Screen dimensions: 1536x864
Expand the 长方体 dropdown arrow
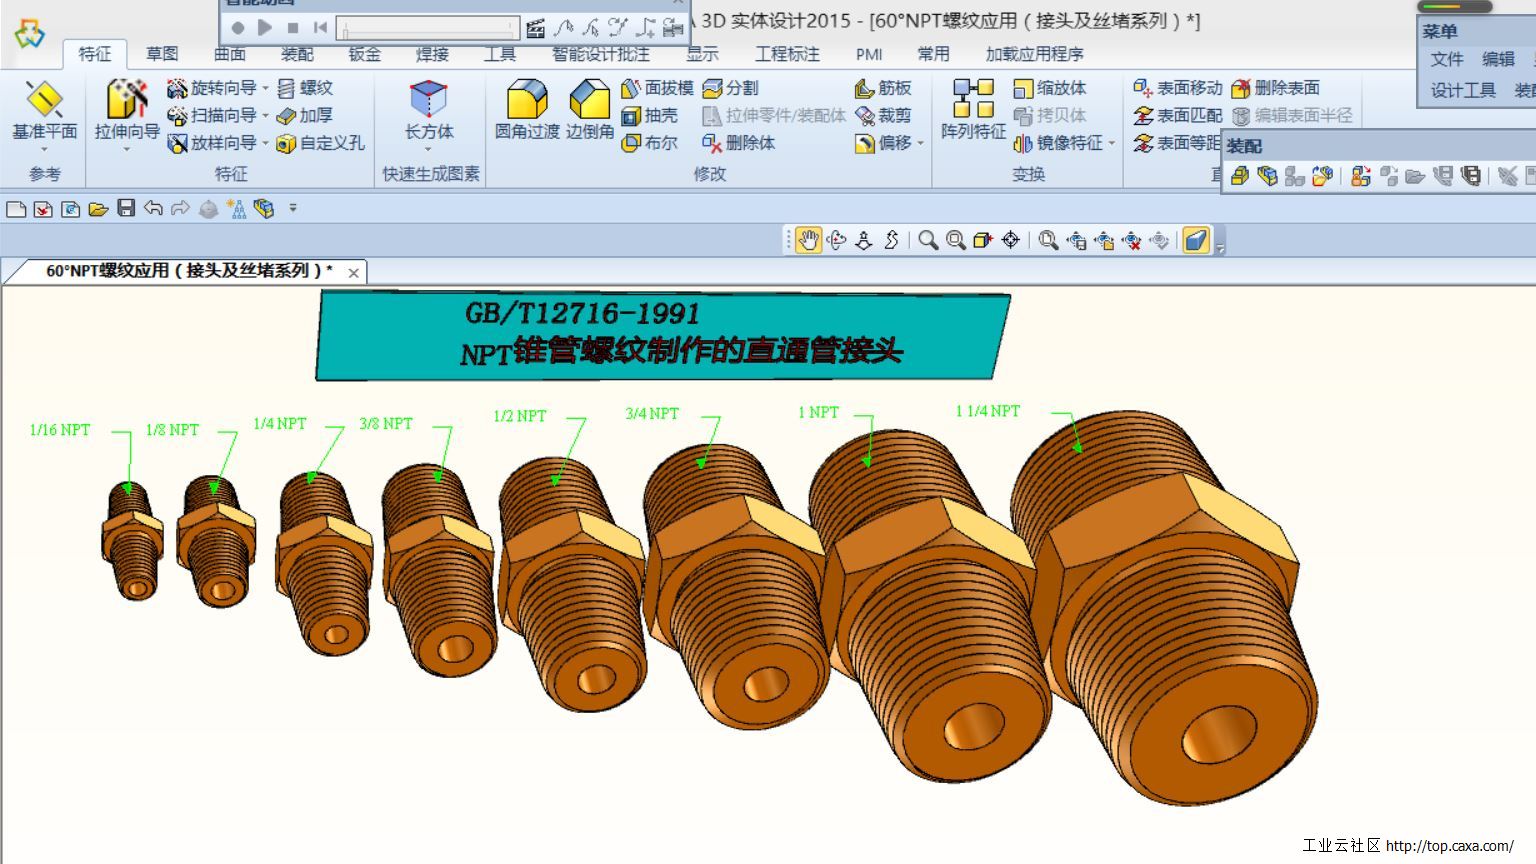[x=429, y=149]
